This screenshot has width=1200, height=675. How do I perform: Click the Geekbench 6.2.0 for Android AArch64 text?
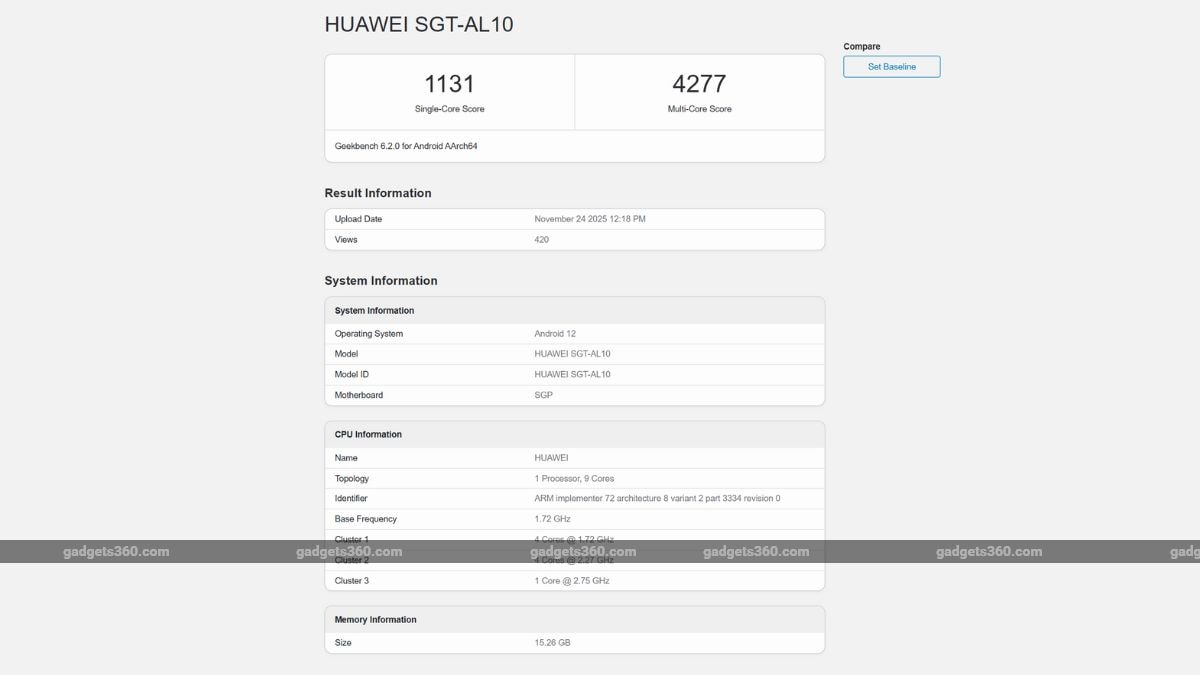[x=405, y=145]
